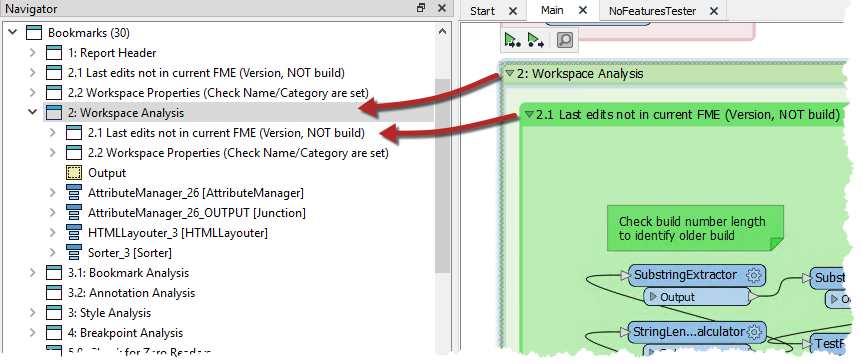
Task: Expand AttributeManager_26_OUTPUT [Junction] node
Action: pyautogui.click(x=53, y=213)
